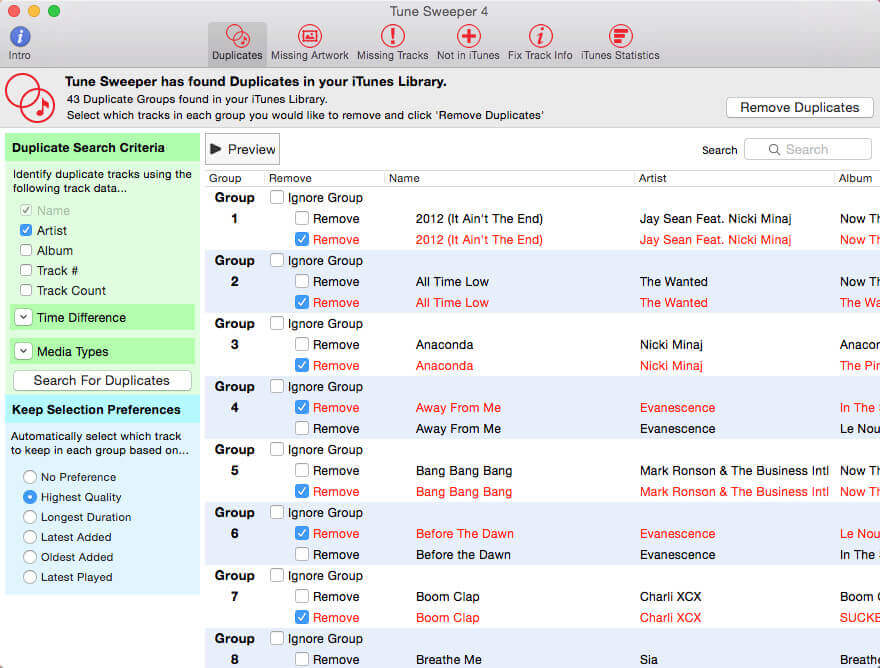Image resolution: width=880 pixels, height=668 pixels.
Task: Sort by the Artist column header
Action: tap(652, 178)
